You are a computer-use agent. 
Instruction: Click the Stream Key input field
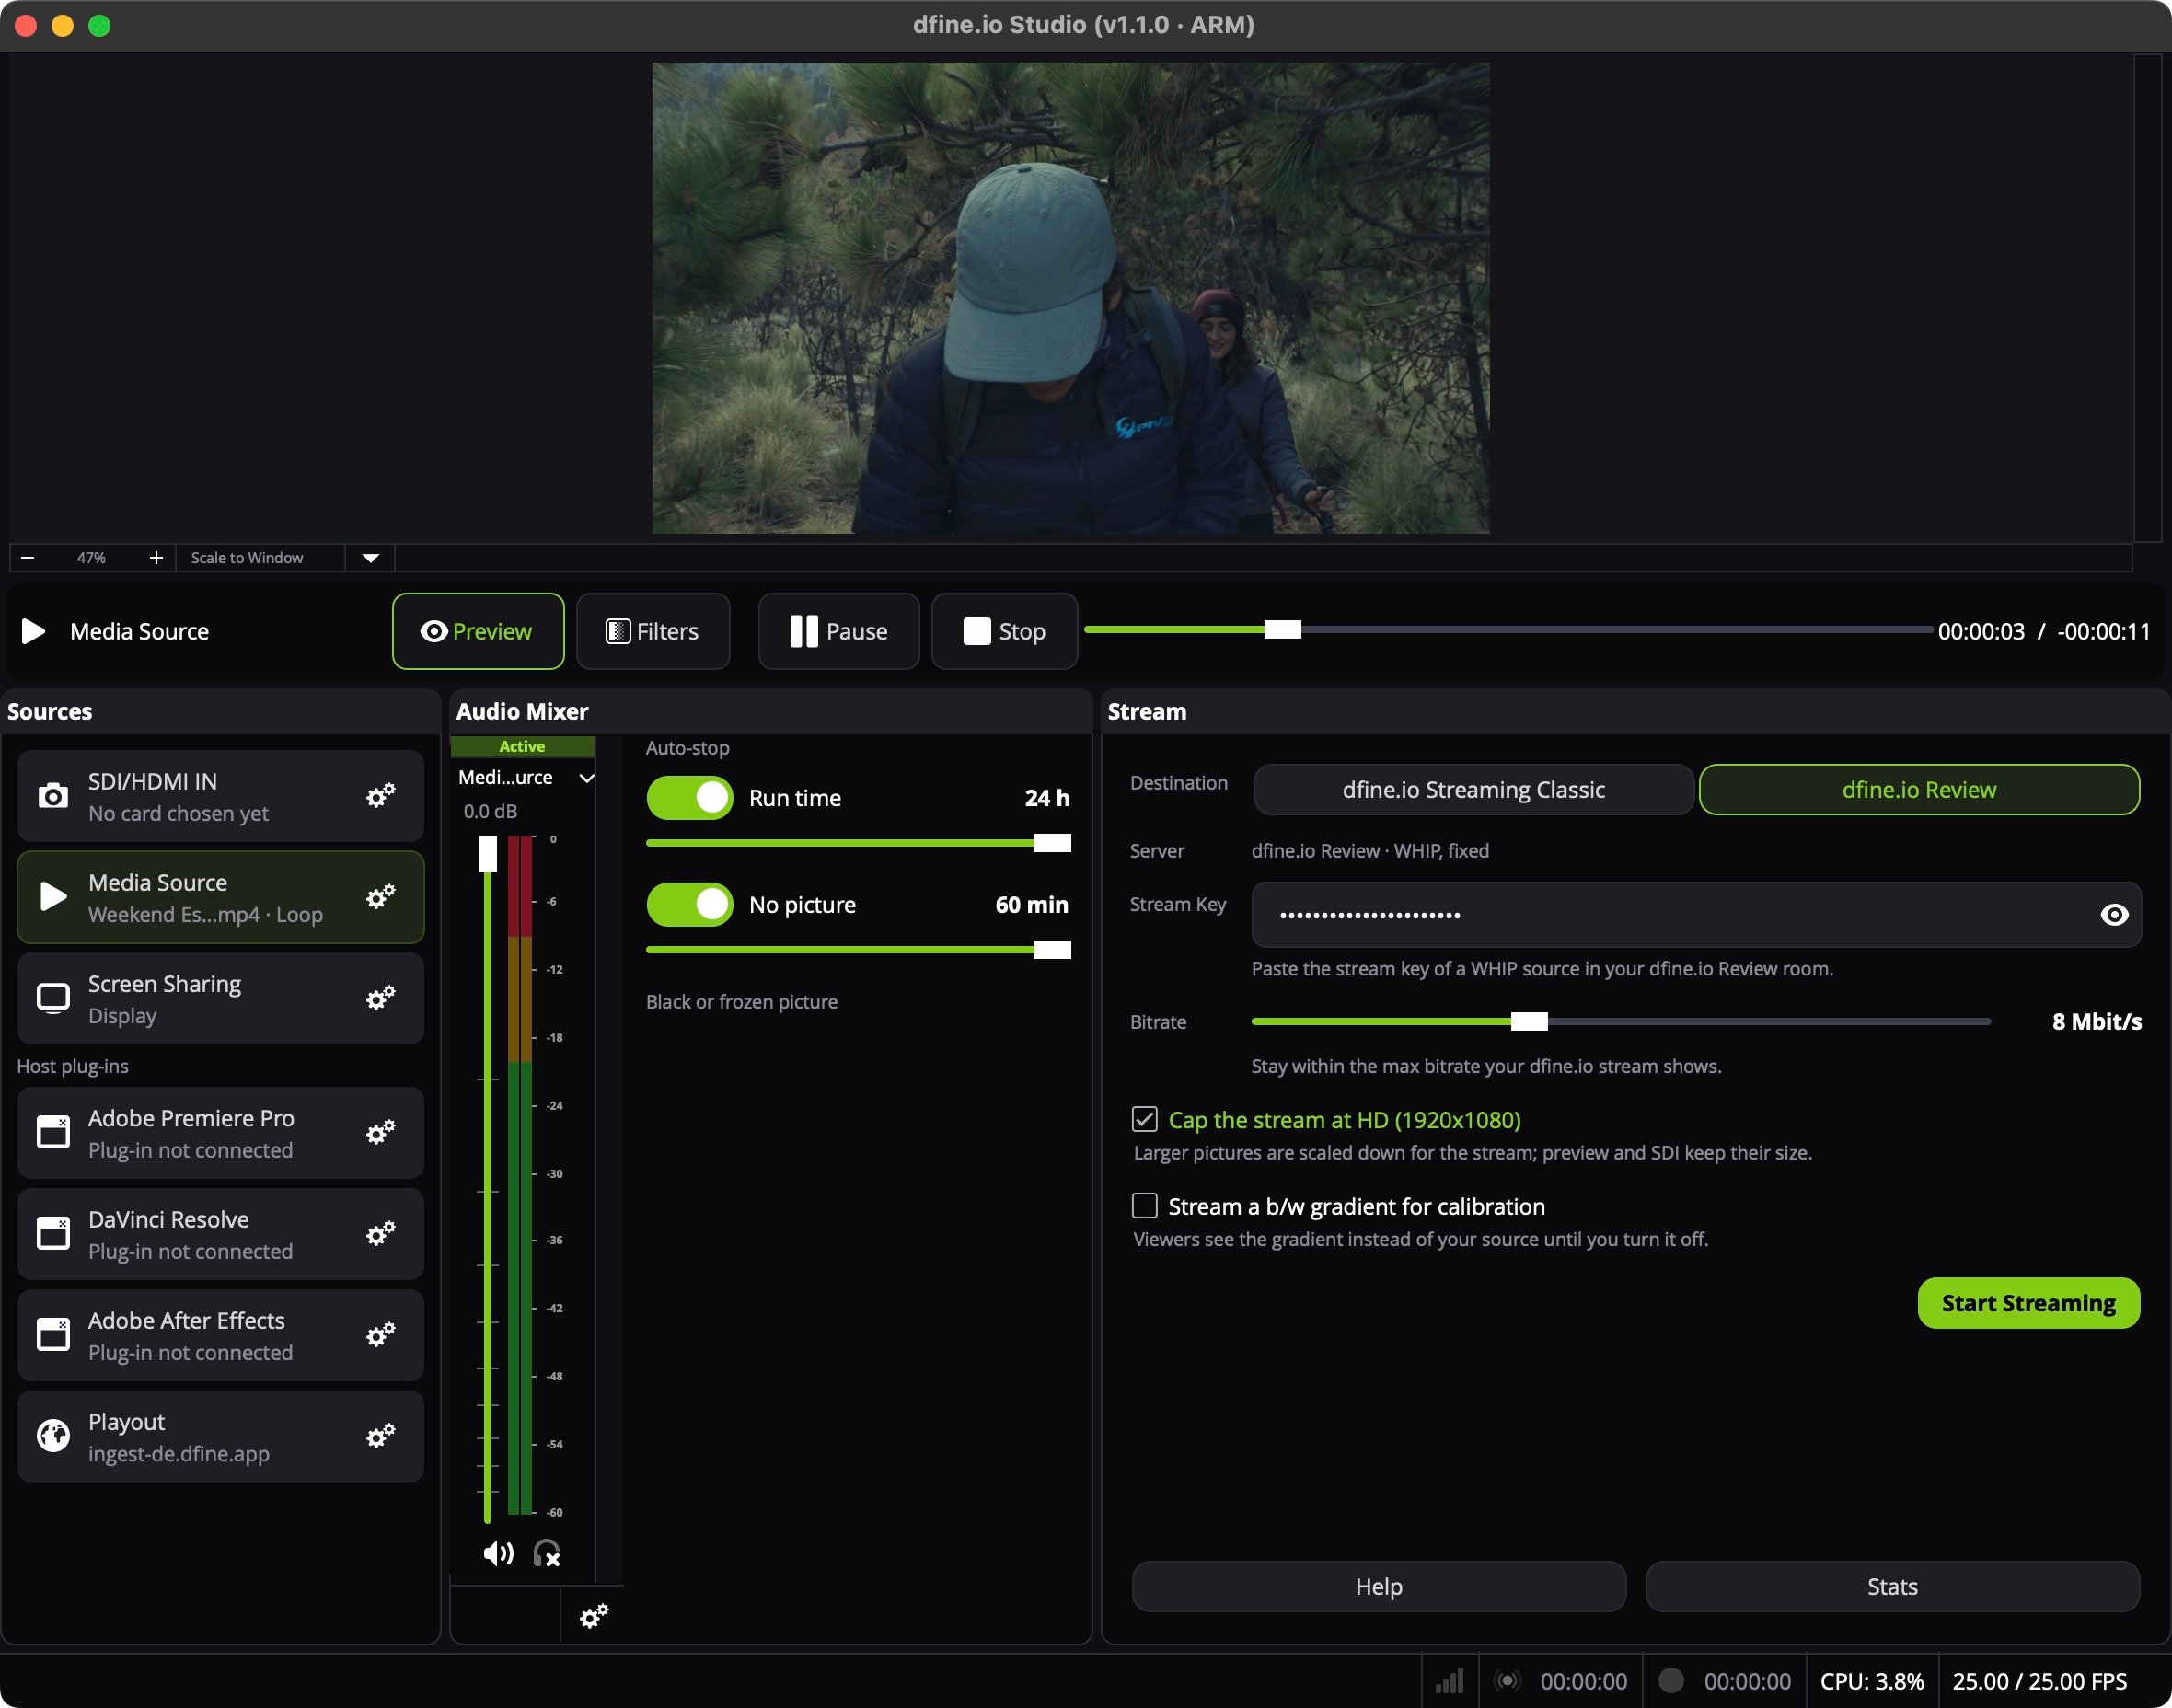[x=1696, y=915]
